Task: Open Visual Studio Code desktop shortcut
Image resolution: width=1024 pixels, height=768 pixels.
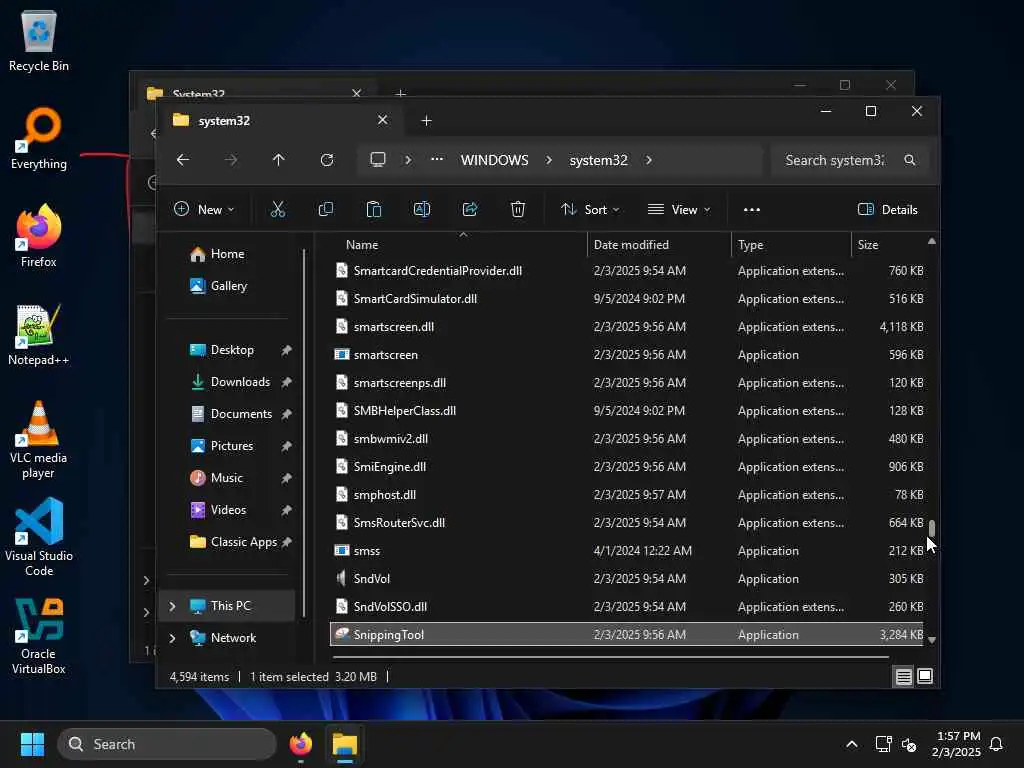Action: 39,537
